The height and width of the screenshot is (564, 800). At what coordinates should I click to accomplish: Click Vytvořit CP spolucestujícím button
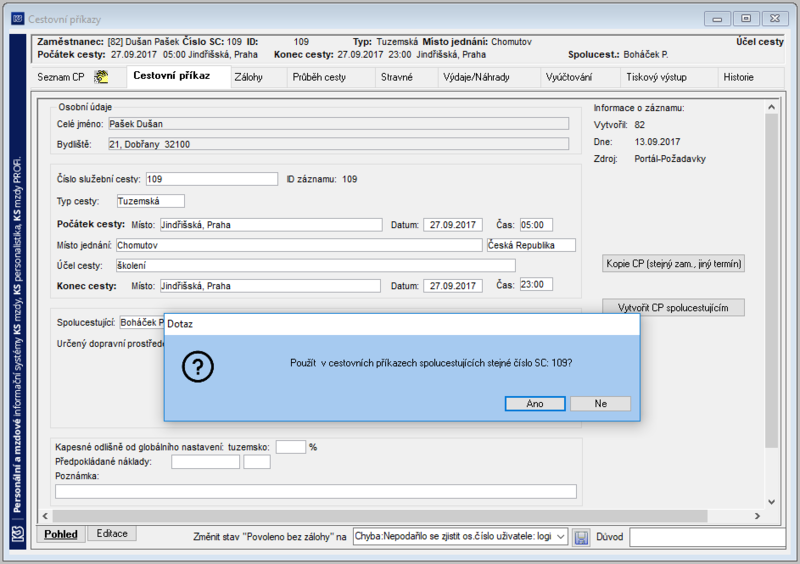(x=673, y=307)
